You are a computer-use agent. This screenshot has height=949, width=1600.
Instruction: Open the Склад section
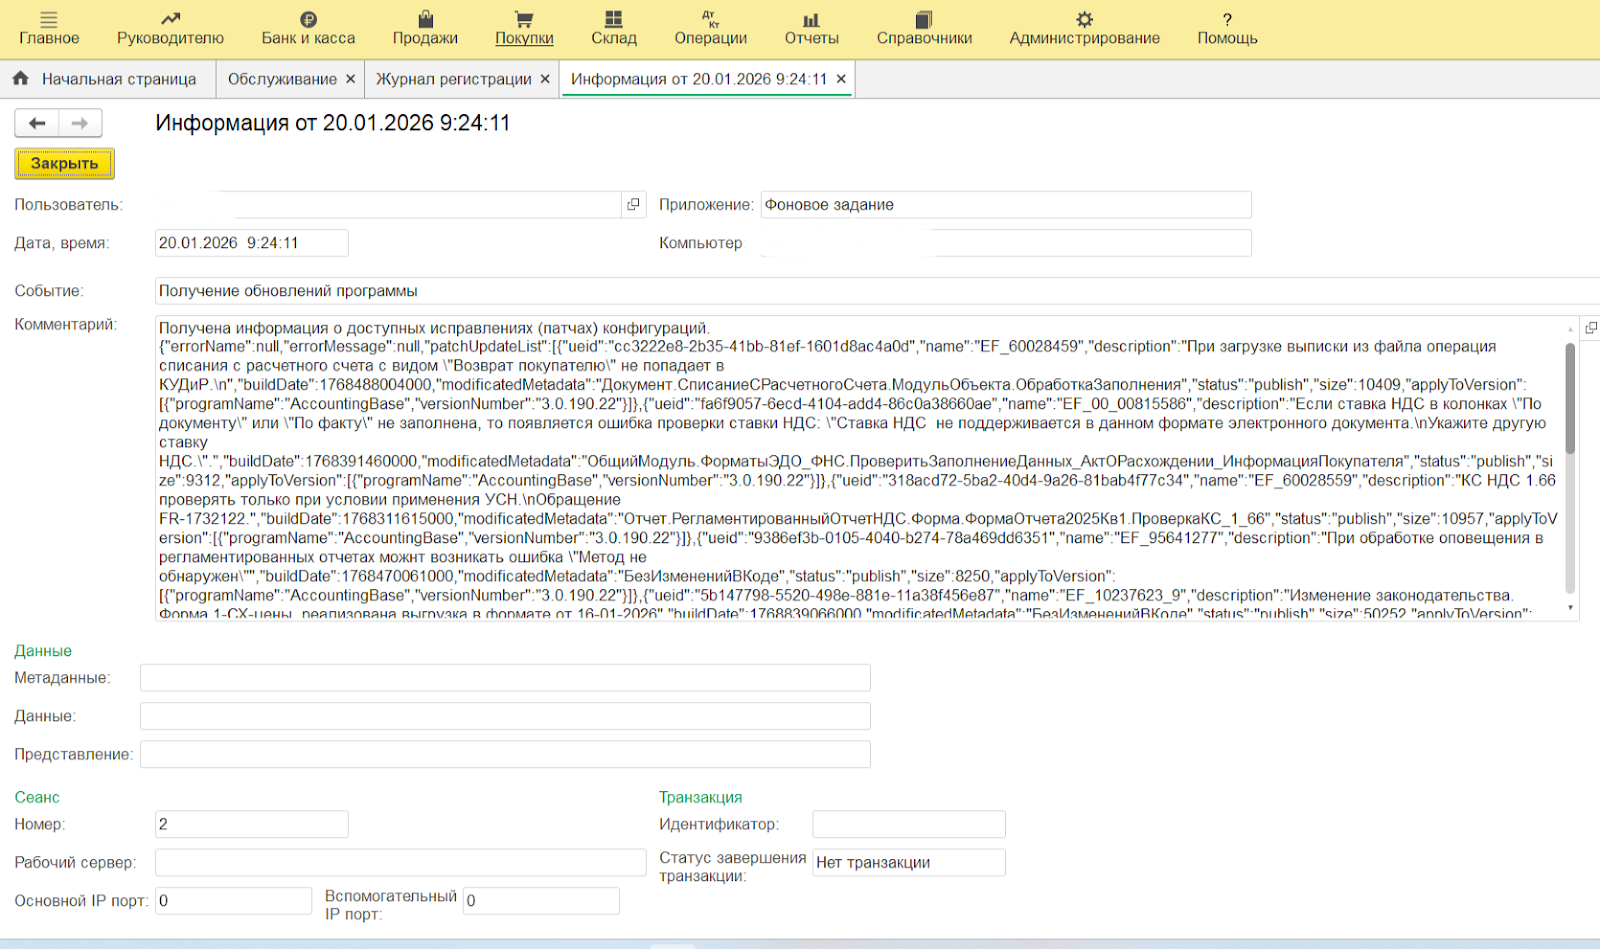tap(613, 28)
